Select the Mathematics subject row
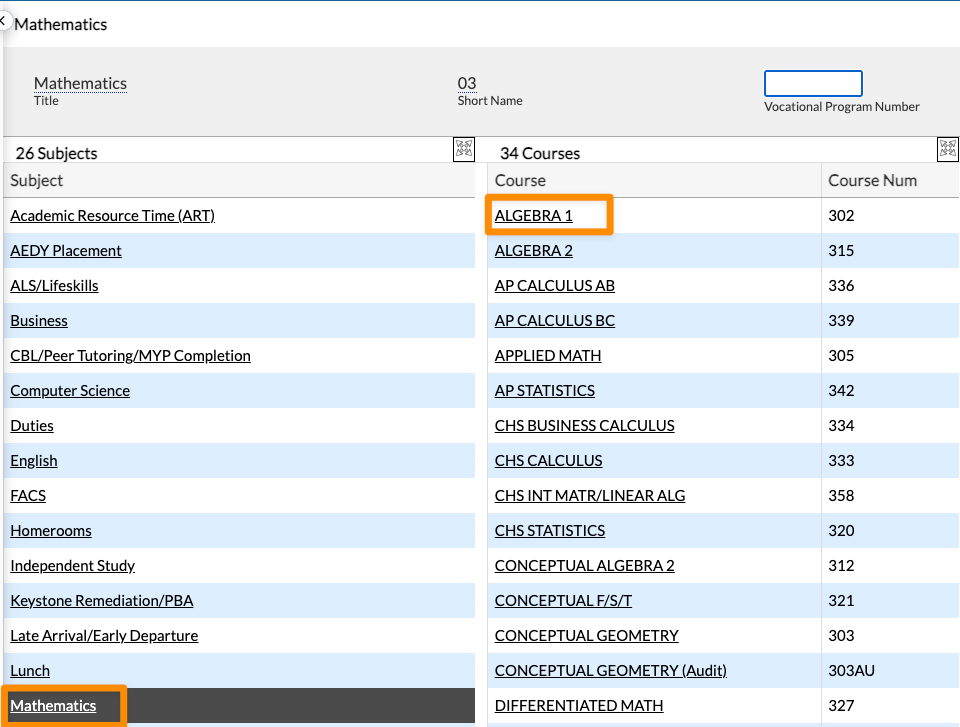The width and height of the screenshot is (960, 727). 53,706
